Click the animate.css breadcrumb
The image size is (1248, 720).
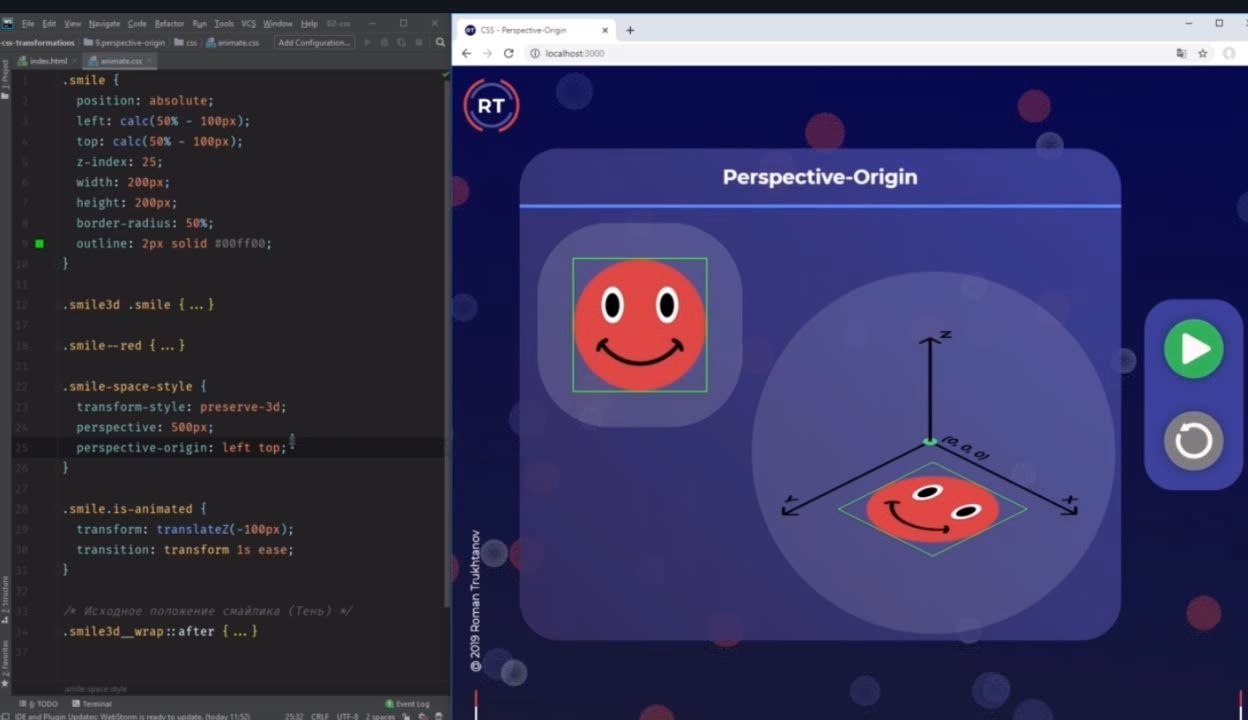point(232,43)
